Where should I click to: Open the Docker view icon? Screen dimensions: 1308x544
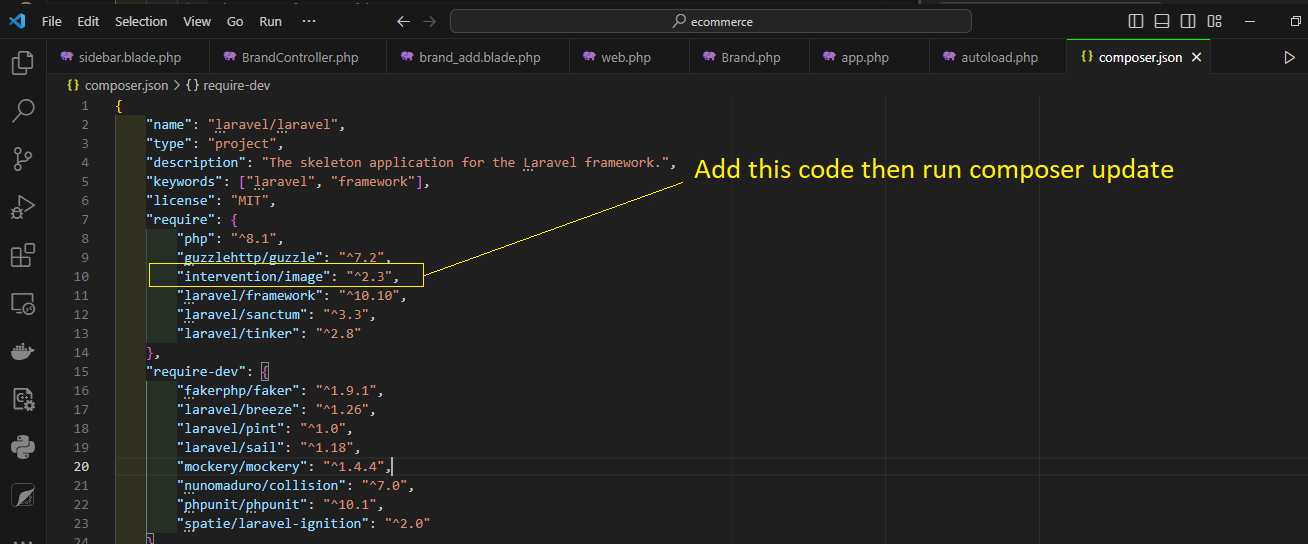(x=22, y=351)
